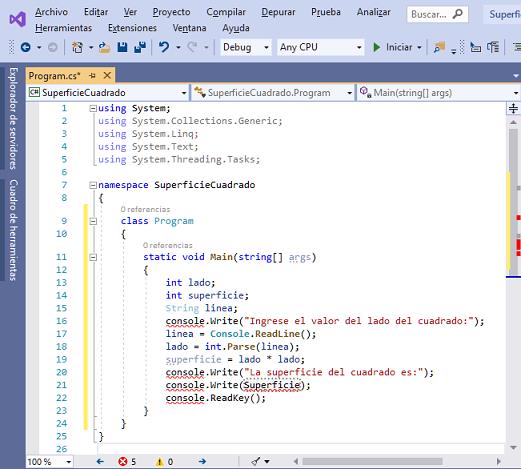The width and height of the screenshot is (521, 469).
Task: Open the Iniciar options dropdown arrow
Action: click(419, 48)
